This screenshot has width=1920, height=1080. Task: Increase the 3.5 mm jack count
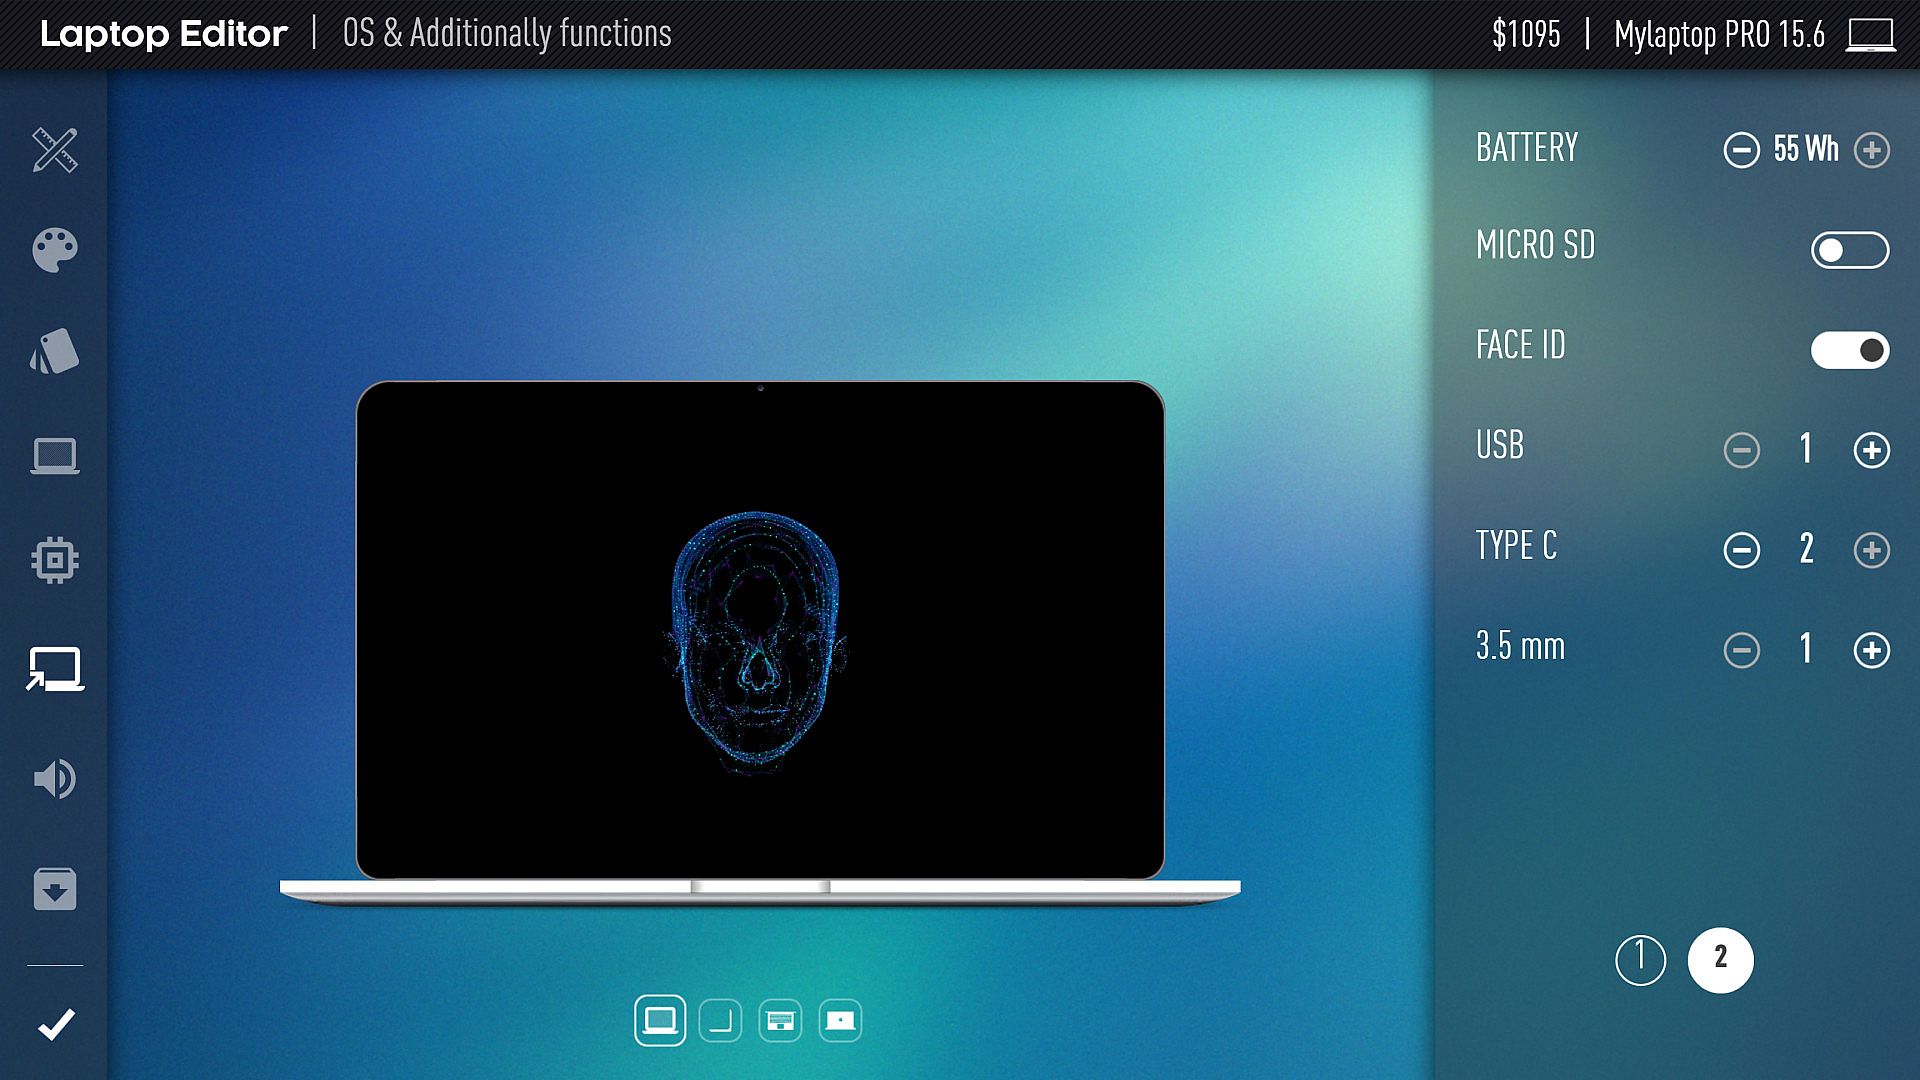point(1871,650)
